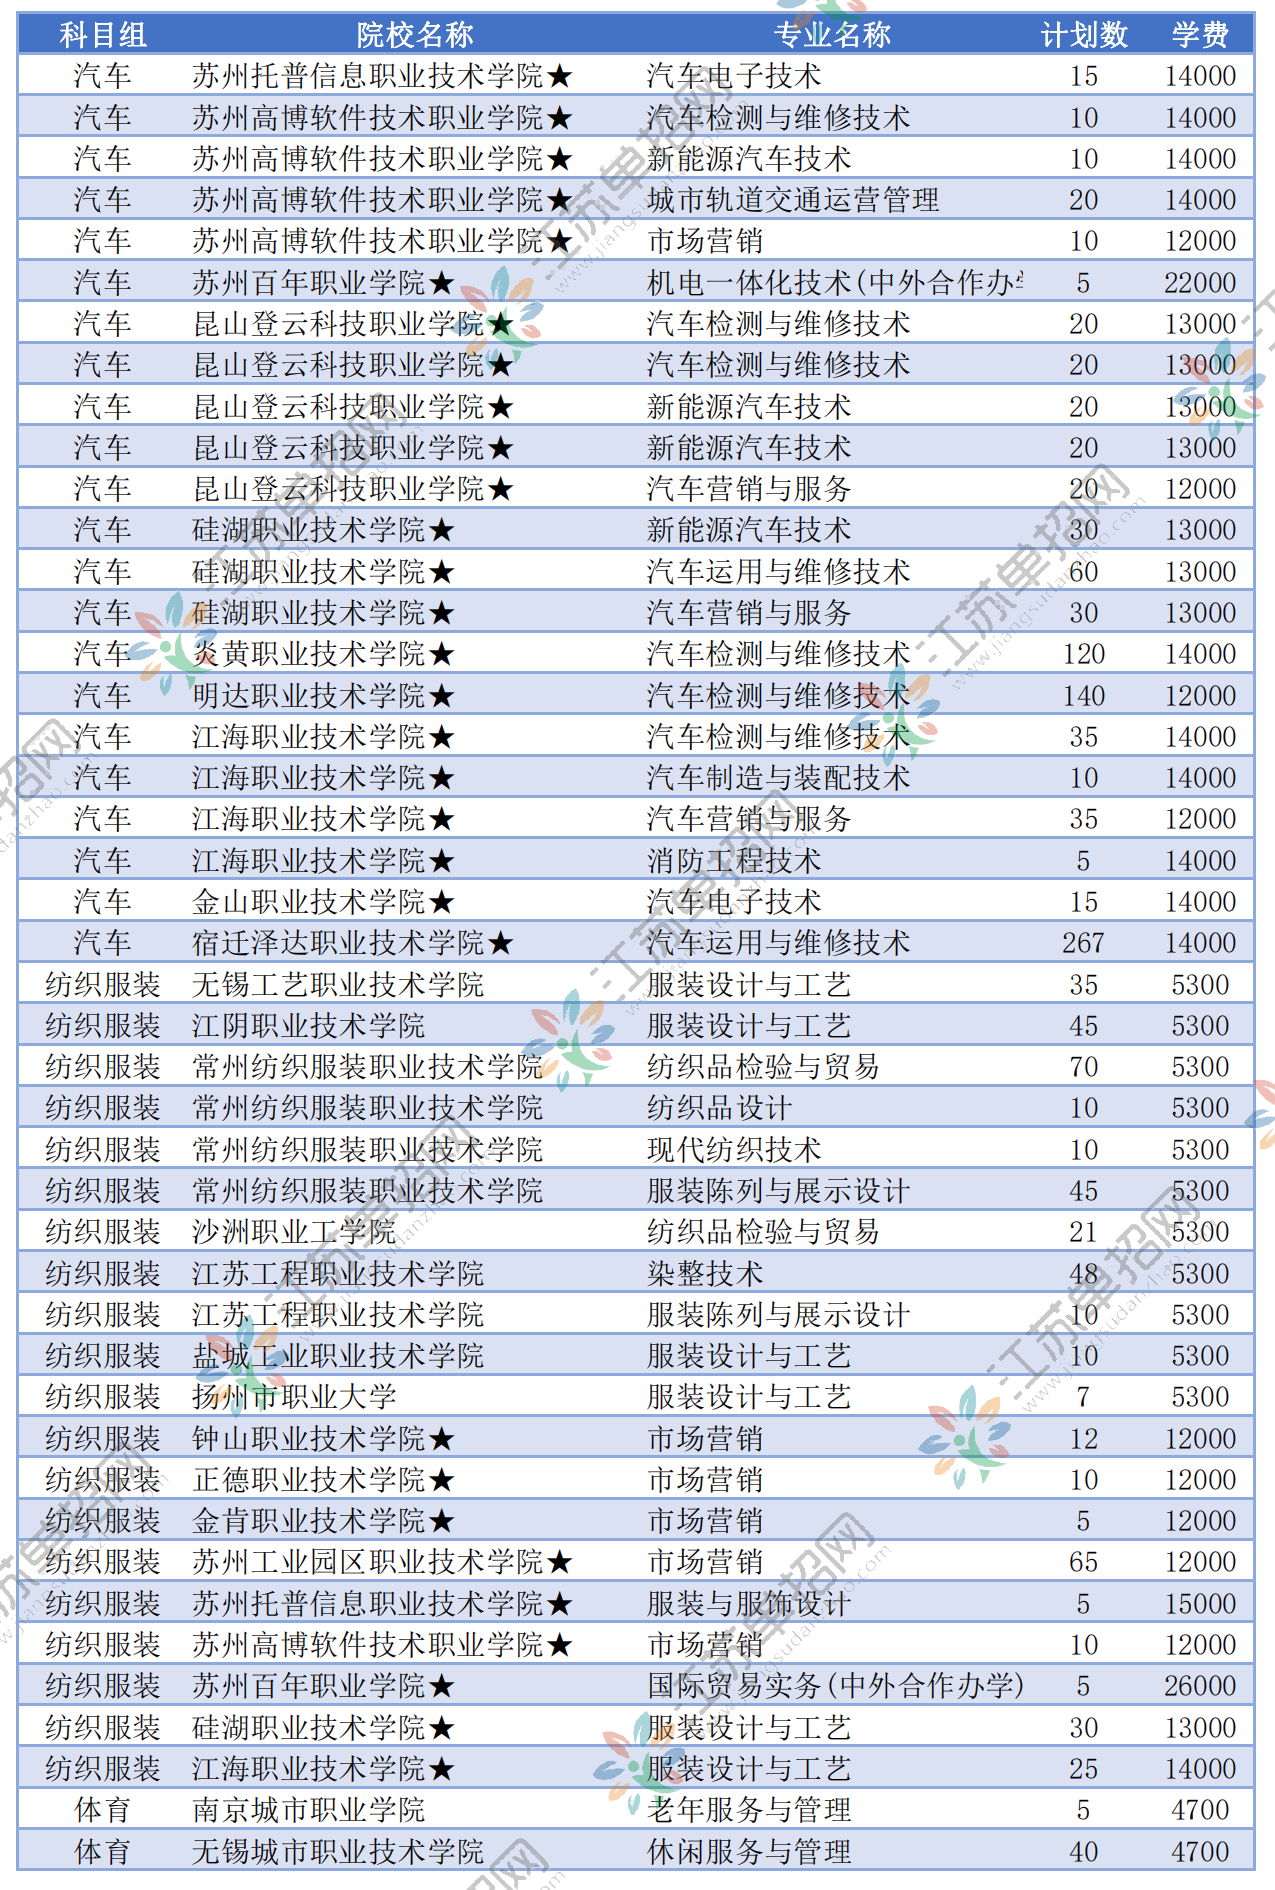Click plan count 48
The image size is (1275, 1890).
point(1084,1274)
